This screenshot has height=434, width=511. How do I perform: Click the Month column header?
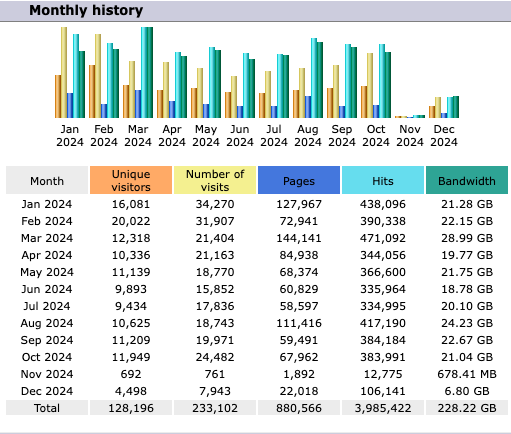pyautogui.click(x=47, y=180)
